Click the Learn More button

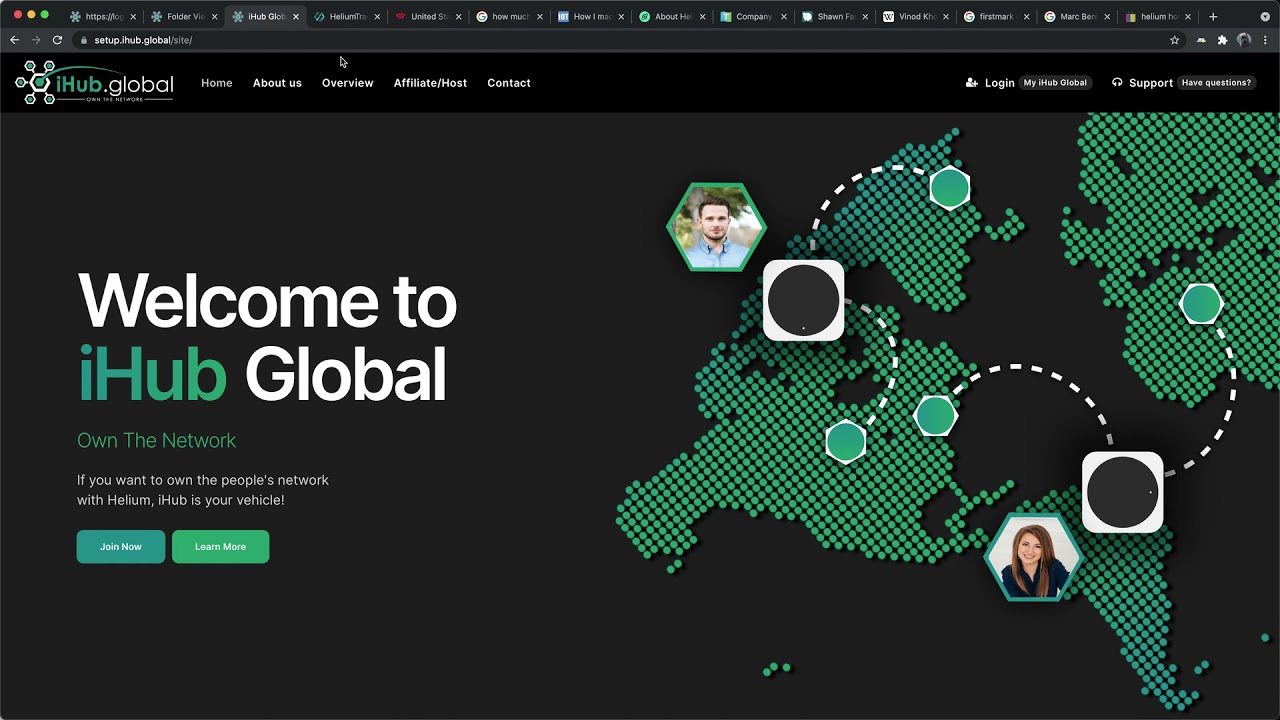220,547
